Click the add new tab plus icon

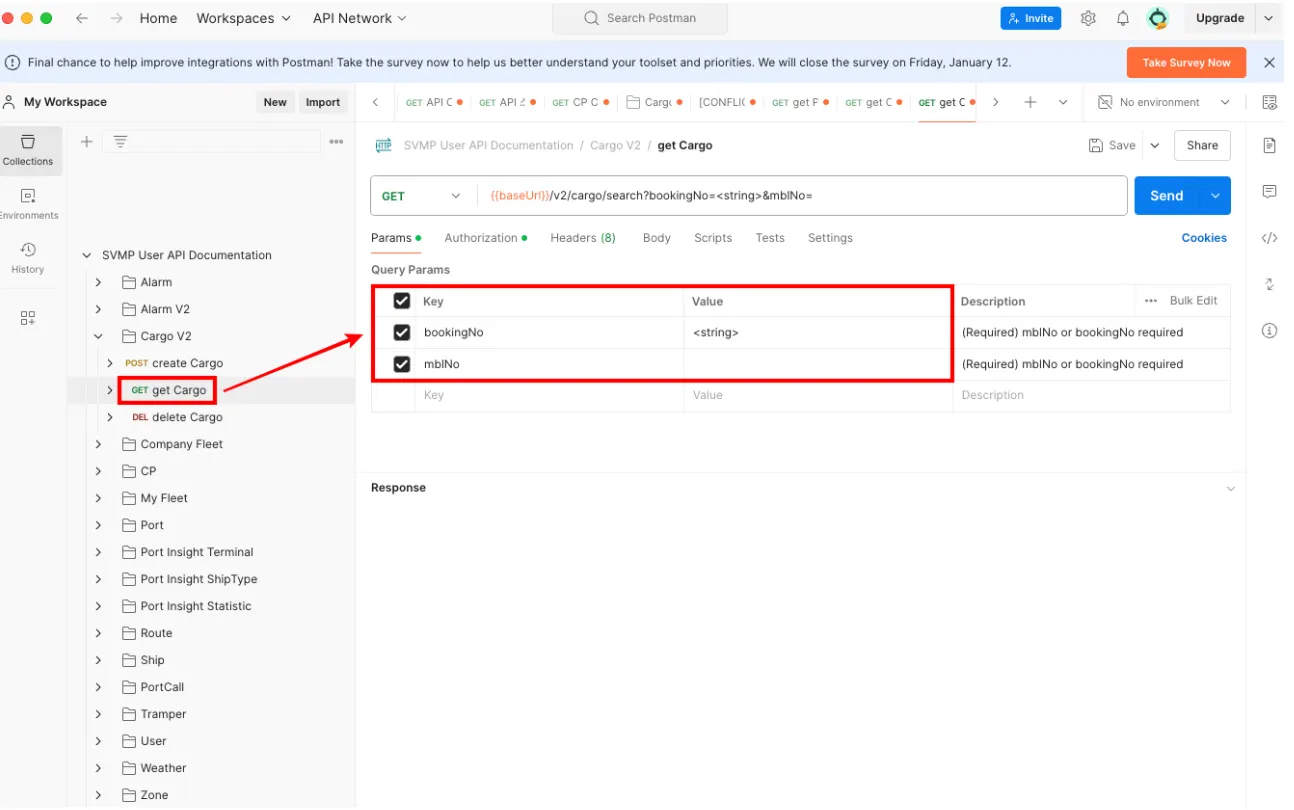[1030, 102]
